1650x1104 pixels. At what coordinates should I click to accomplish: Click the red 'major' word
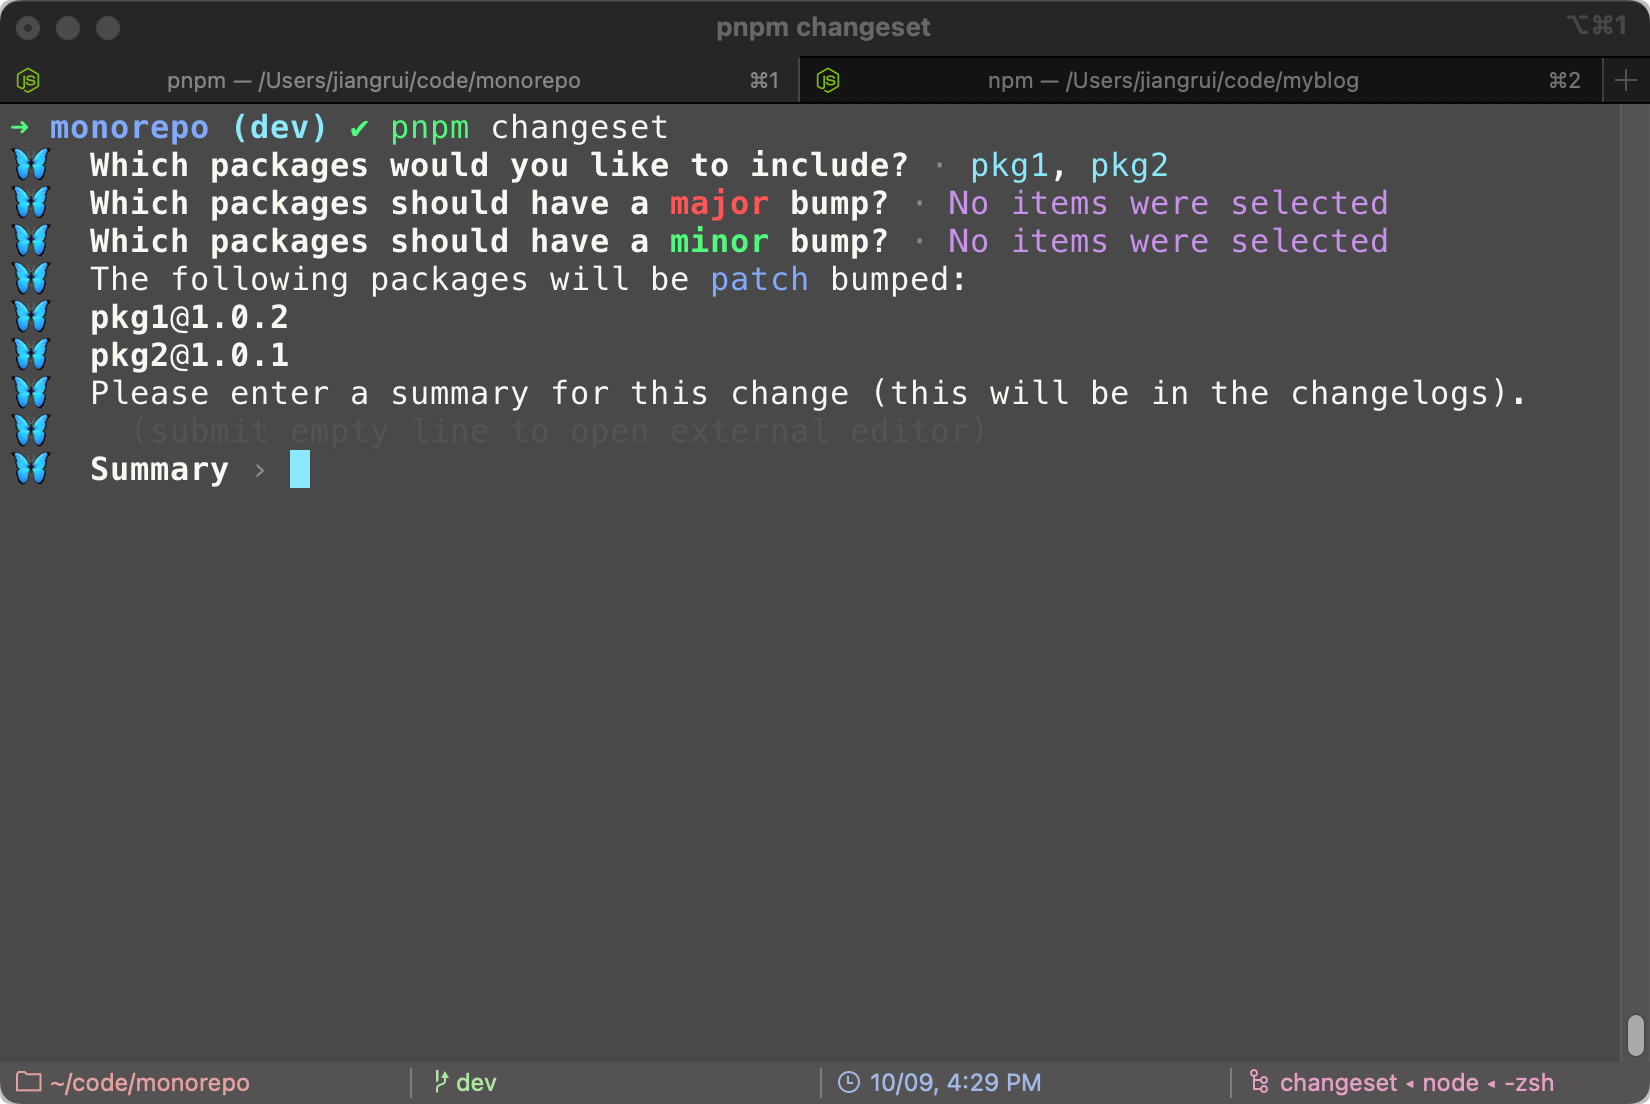tap(719, 204)
